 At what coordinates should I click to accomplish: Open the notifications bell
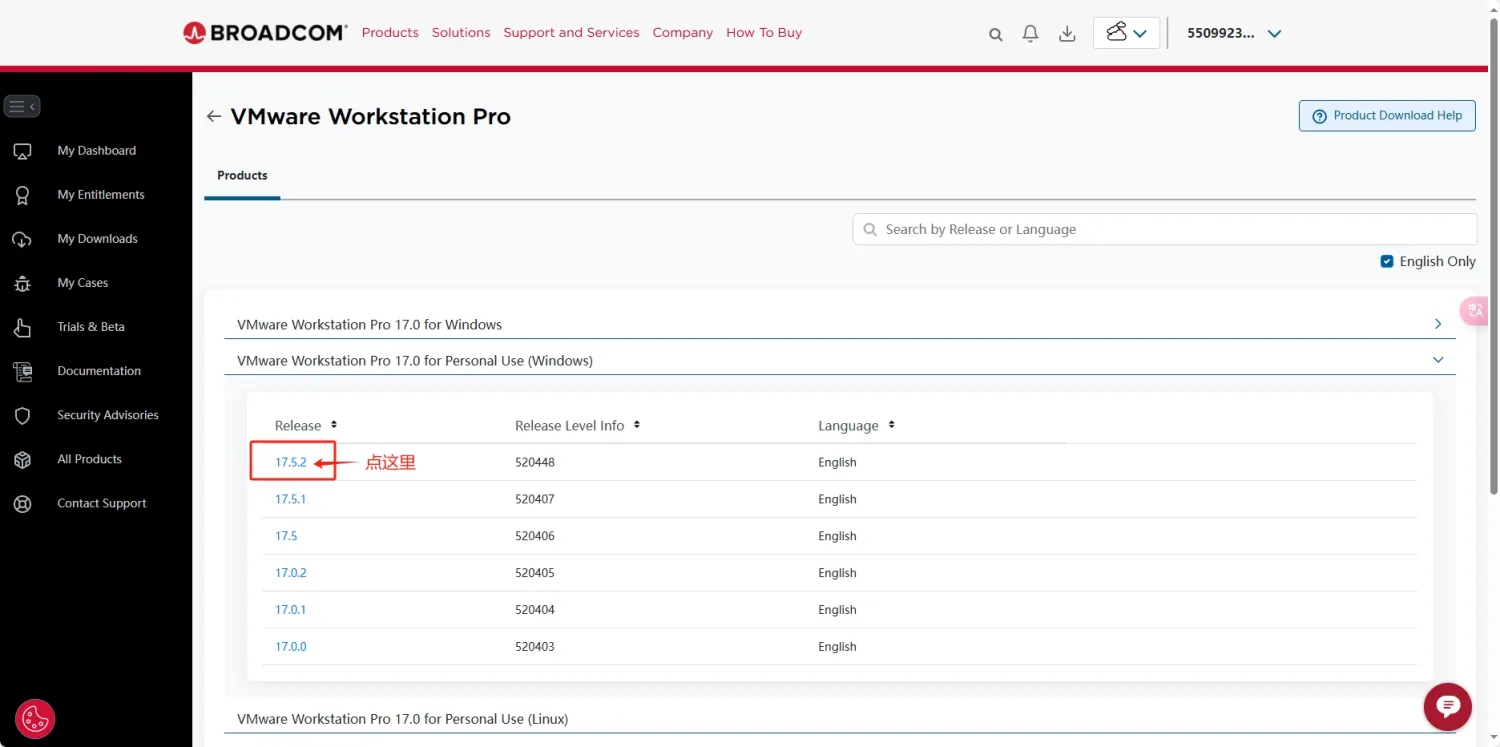point(1030,33)
